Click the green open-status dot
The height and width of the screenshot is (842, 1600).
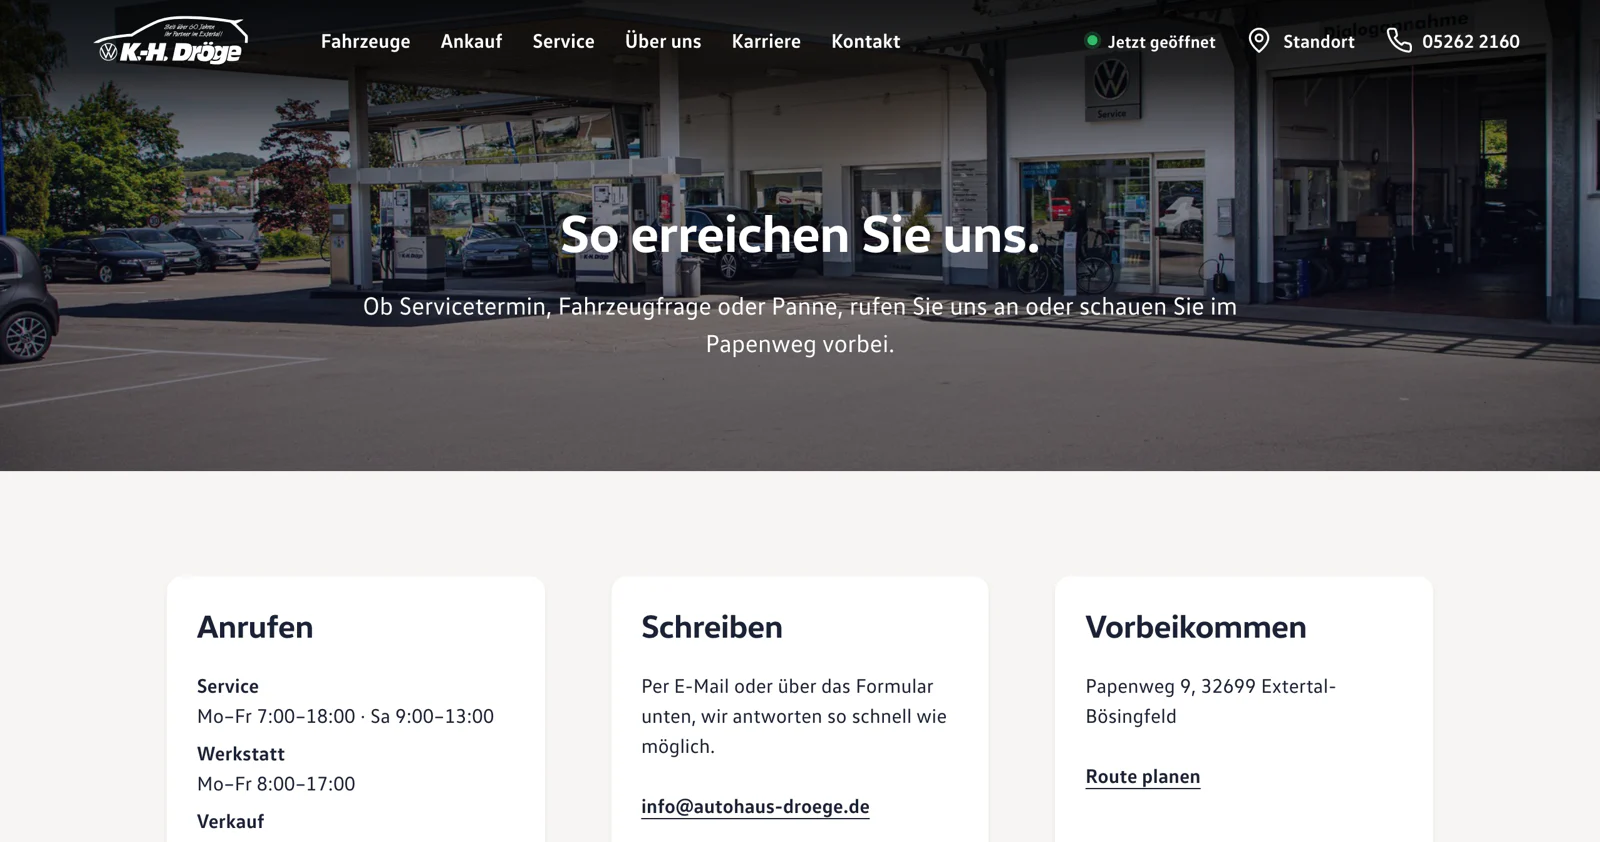[x=1092, y=40]
